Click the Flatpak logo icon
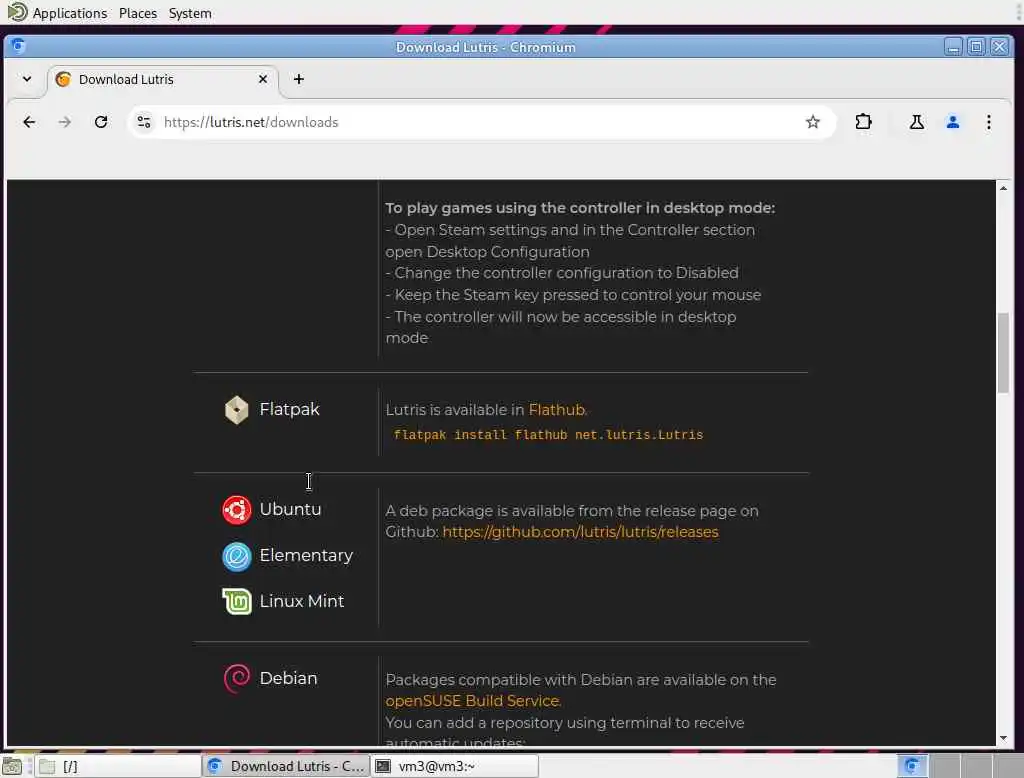 click(236, 410)
